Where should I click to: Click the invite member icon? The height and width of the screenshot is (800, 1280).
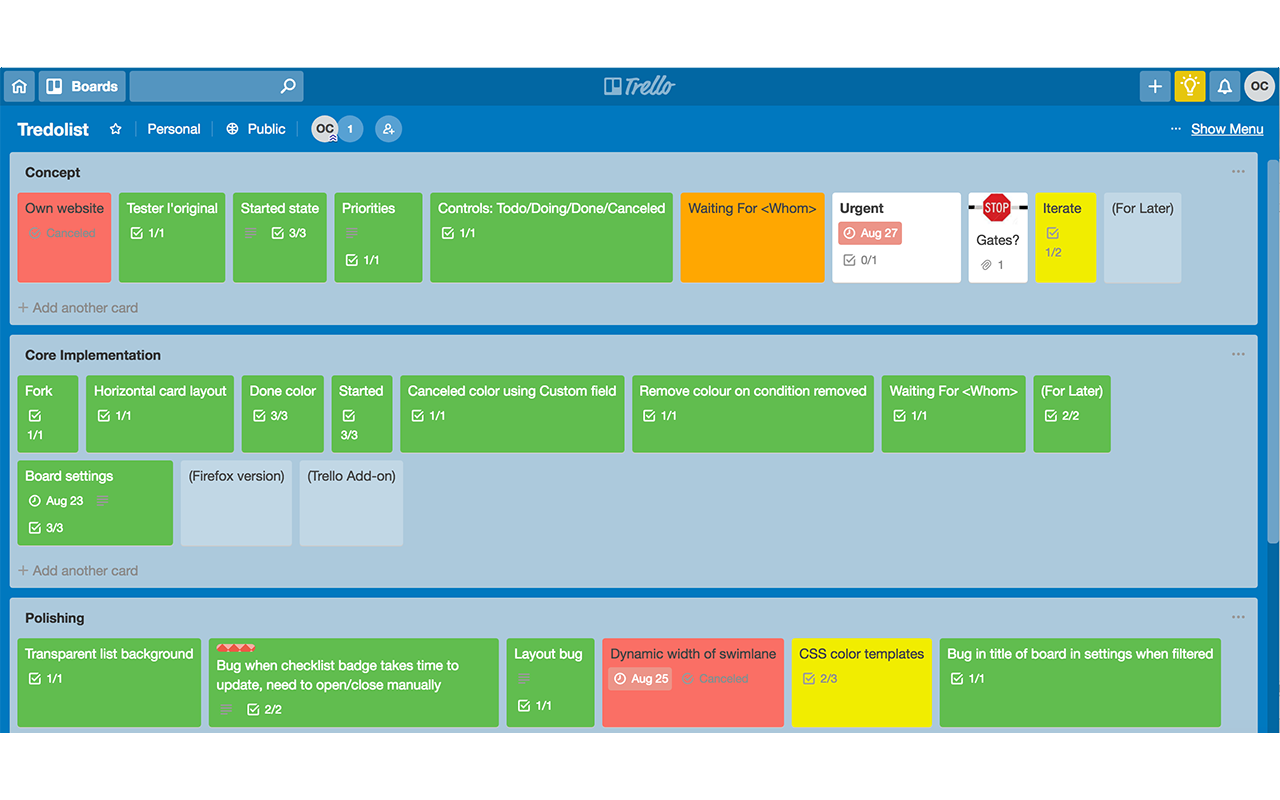click(x=388, y=129)
